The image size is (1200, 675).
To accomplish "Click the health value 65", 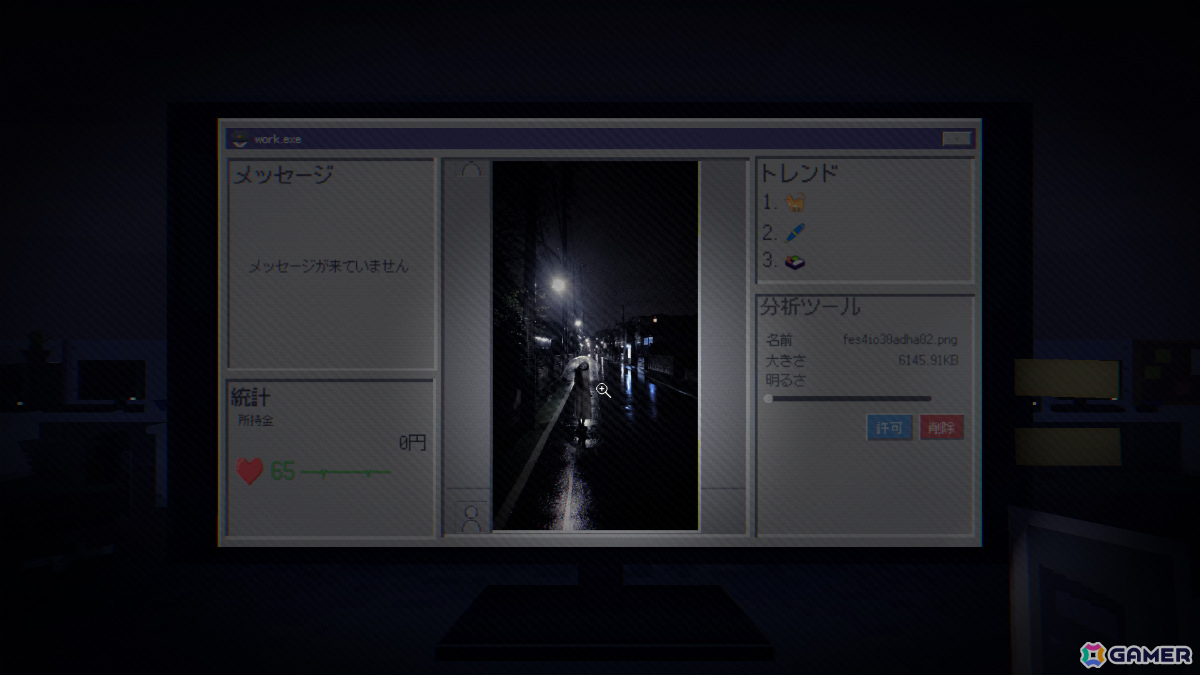I will click(x=283, y=472).
